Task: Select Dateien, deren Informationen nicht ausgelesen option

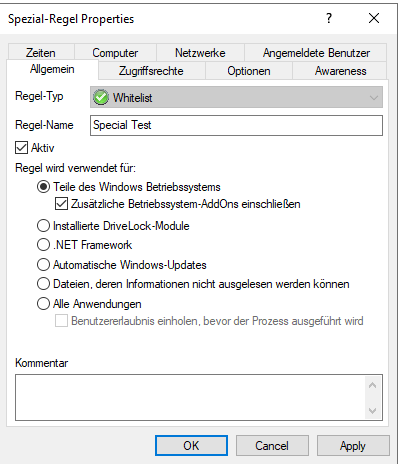Action: click(x=43, y=284)
